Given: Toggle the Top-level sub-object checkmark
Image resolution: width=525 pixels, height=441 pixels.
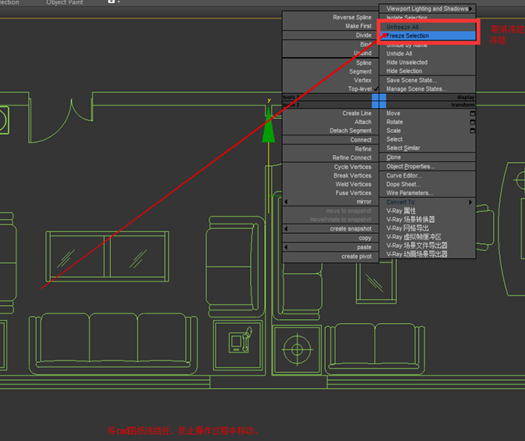Looking at the screenshot, I should click(376, 89).
